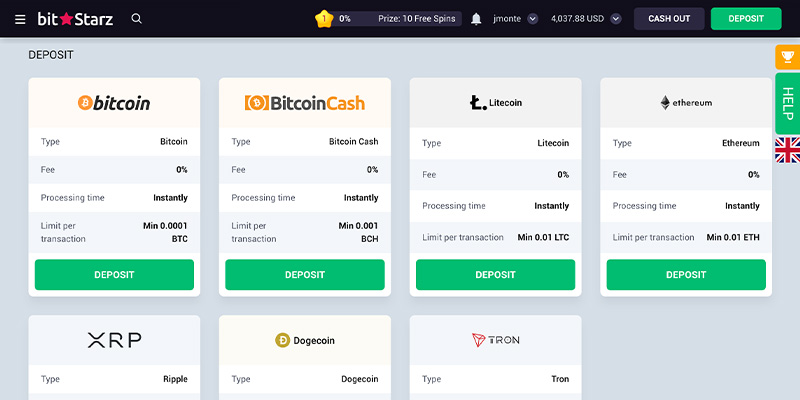Open the green Help side tab
The image size is (800, 400).
787,103
